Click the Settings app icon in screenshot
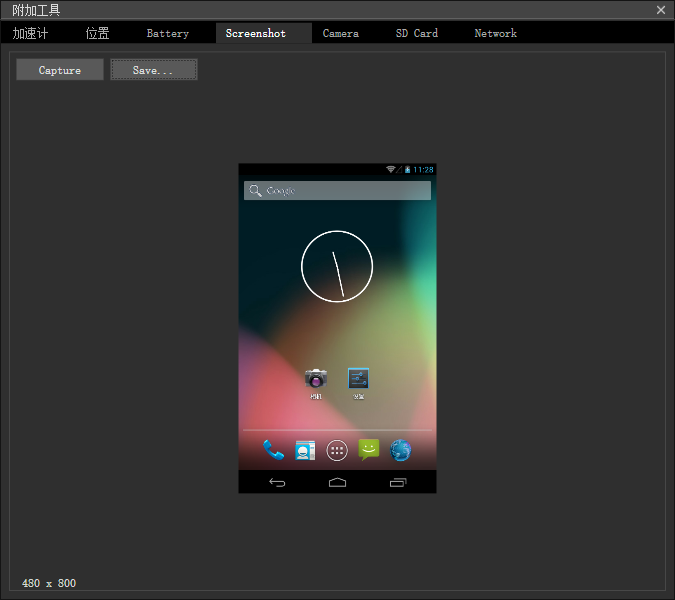 [x=358, y=378]
